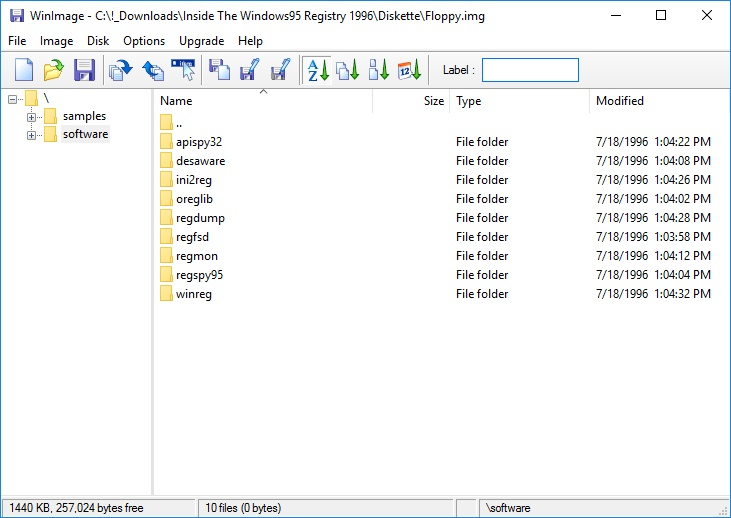Click the Label text field
Image resolution: width=731 pixels, height=518 pixels.
(530, 70)
